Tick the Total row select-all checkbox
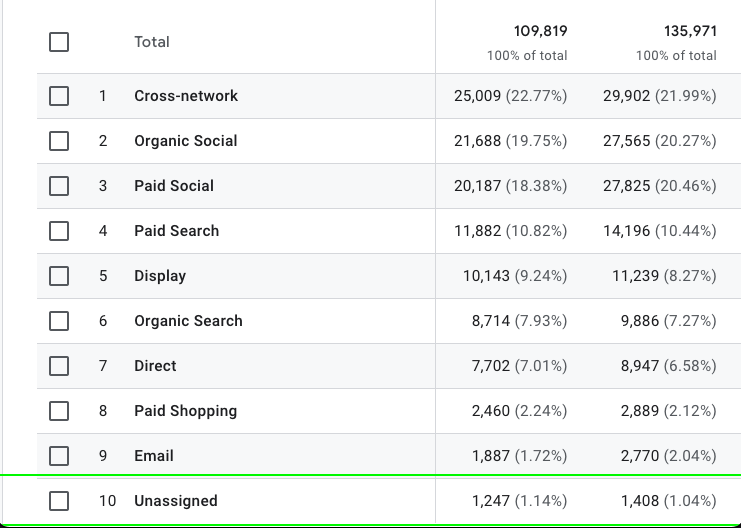Image resolution: width=741 pixels, height=528 pixels. [x=59, y=42]
